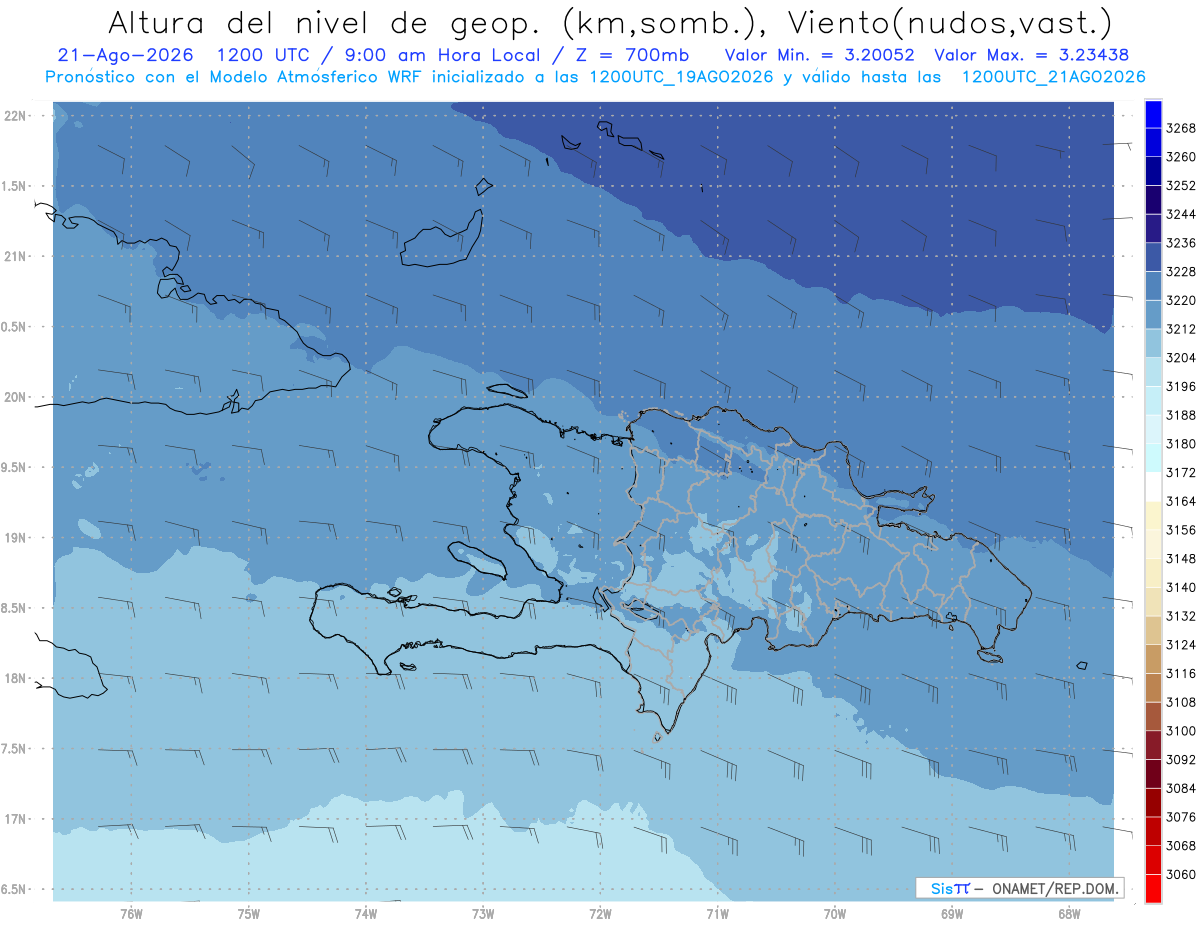Click the '3100' legend value
The width and height of the screenshot is (1200, 927).
pyautogui.click(x=1181, y=731)
